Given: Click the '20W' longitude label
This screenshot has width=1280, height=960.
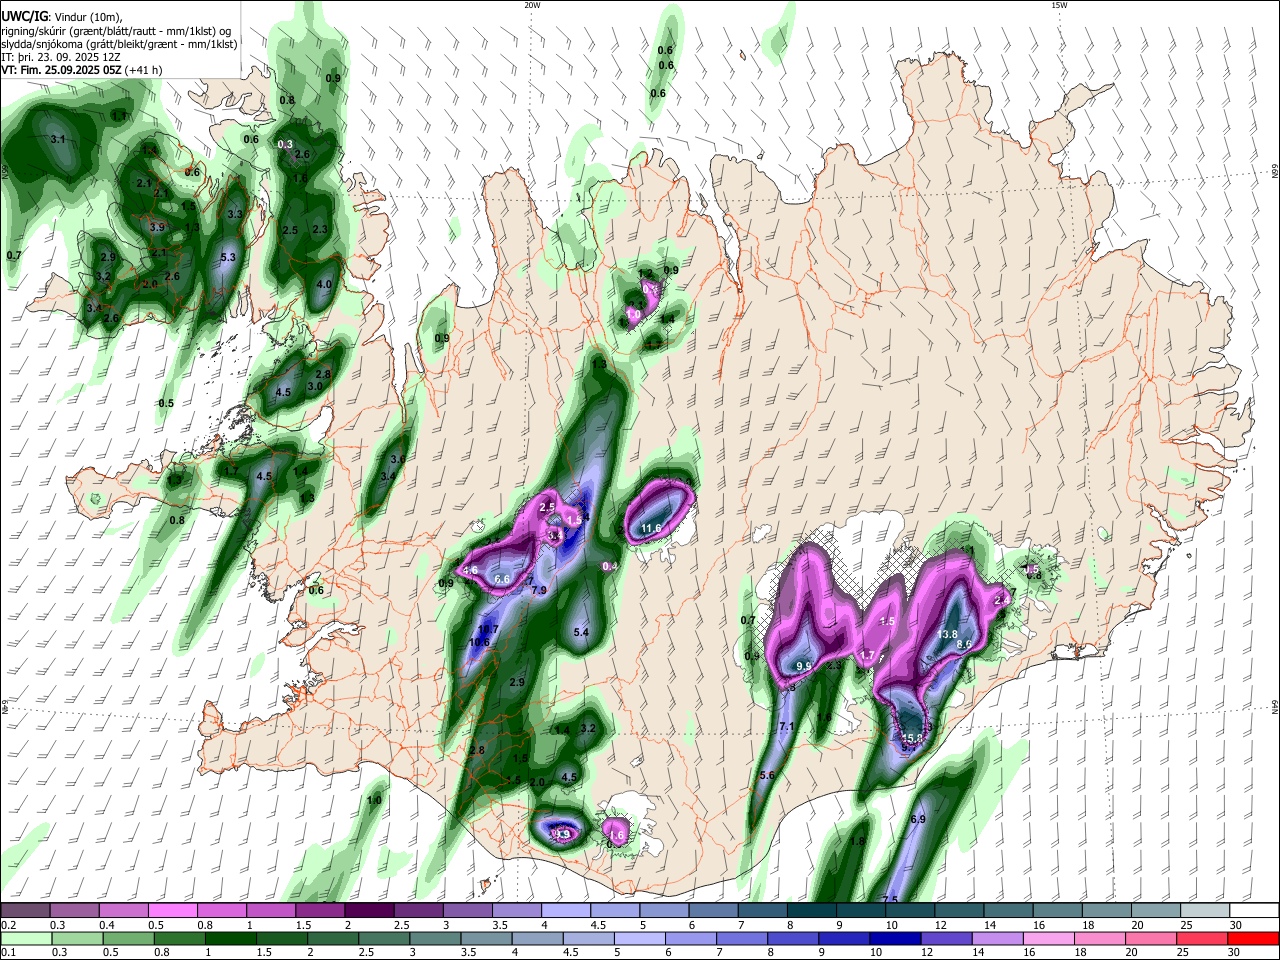Looking at the screenshot, I should point(532,5).
